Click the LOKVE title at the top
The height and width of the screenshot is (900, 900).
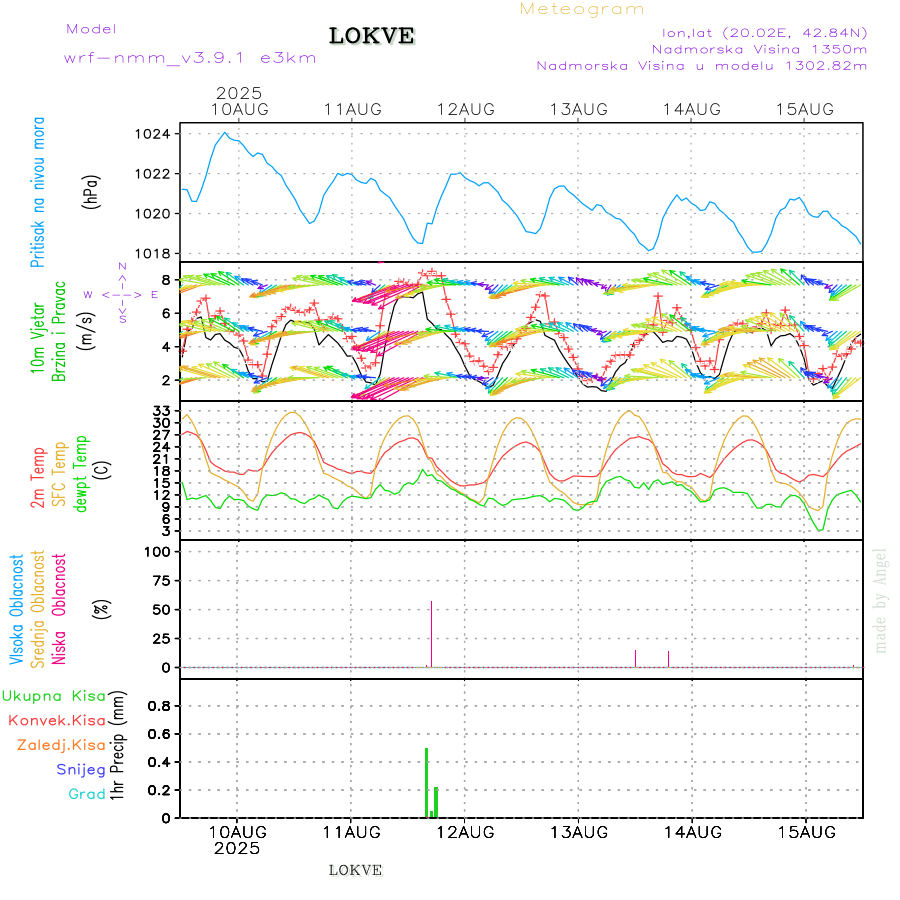pos(371,36)
